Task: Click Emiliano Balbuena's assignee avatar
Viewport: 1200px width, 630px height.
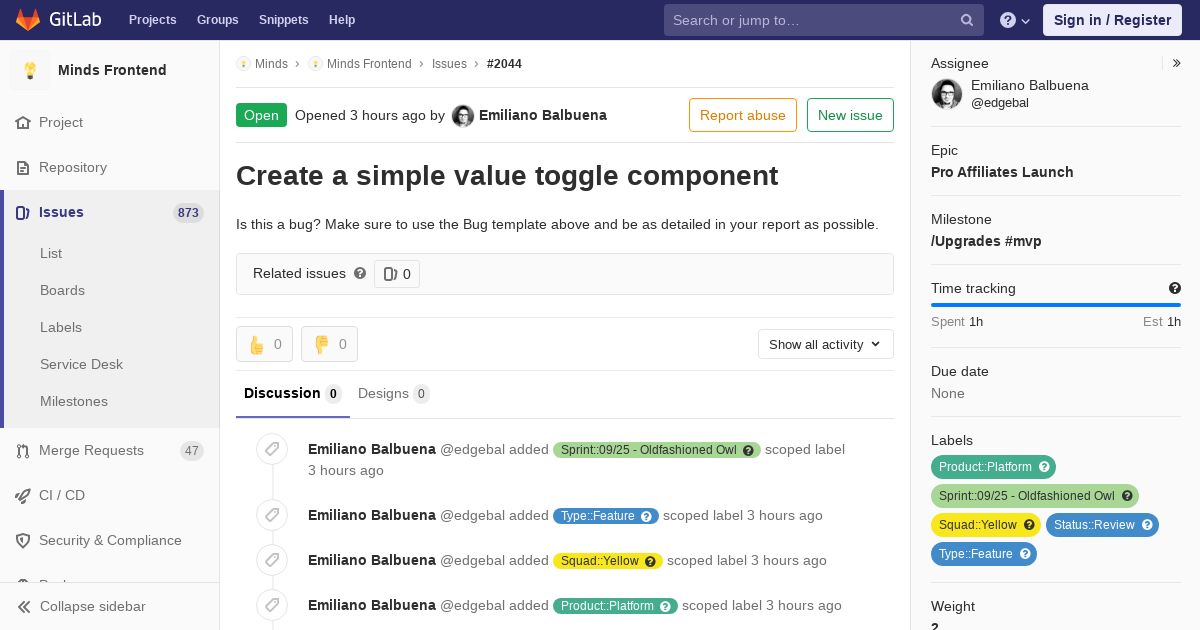Action: click(x=947, y=94)
